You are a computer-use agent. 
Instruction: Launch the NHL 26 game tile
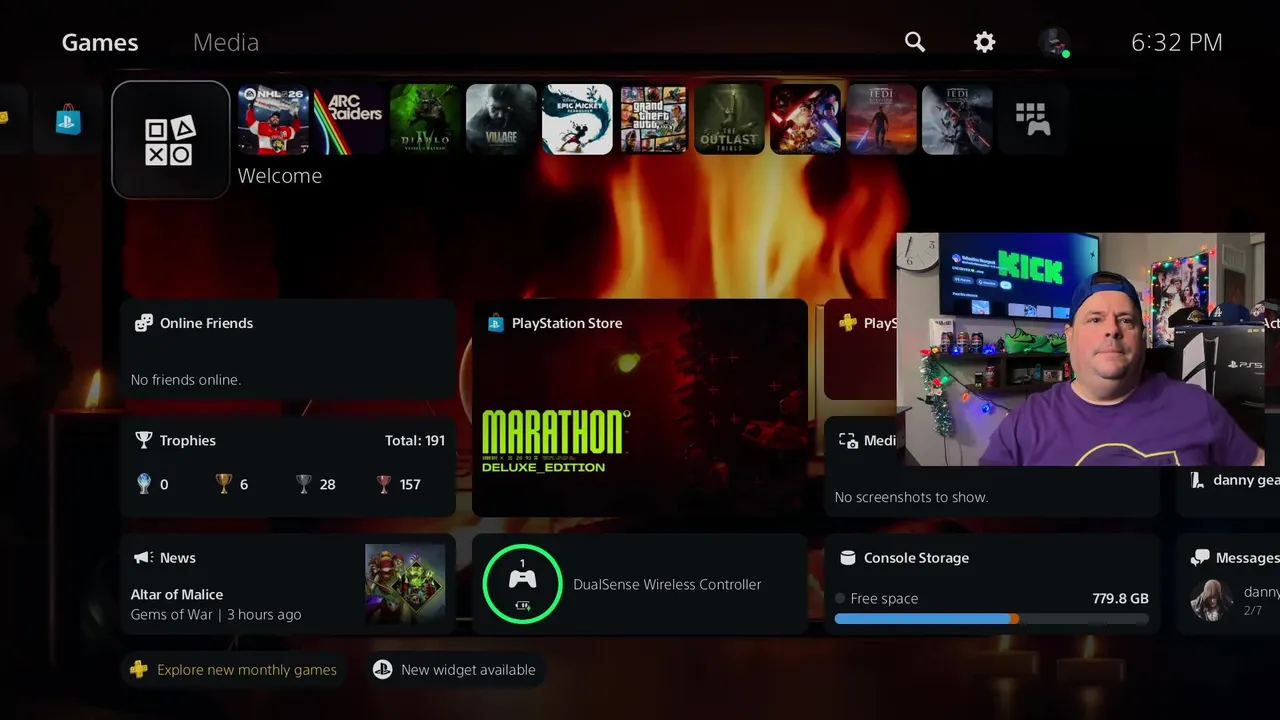point(273,119)
